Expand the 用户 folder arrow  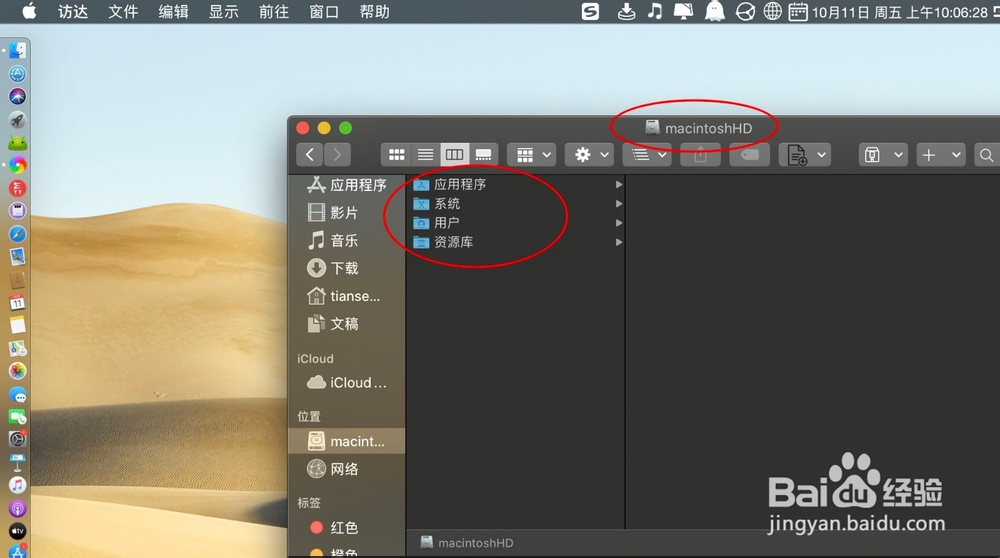[x=619, y=223]
